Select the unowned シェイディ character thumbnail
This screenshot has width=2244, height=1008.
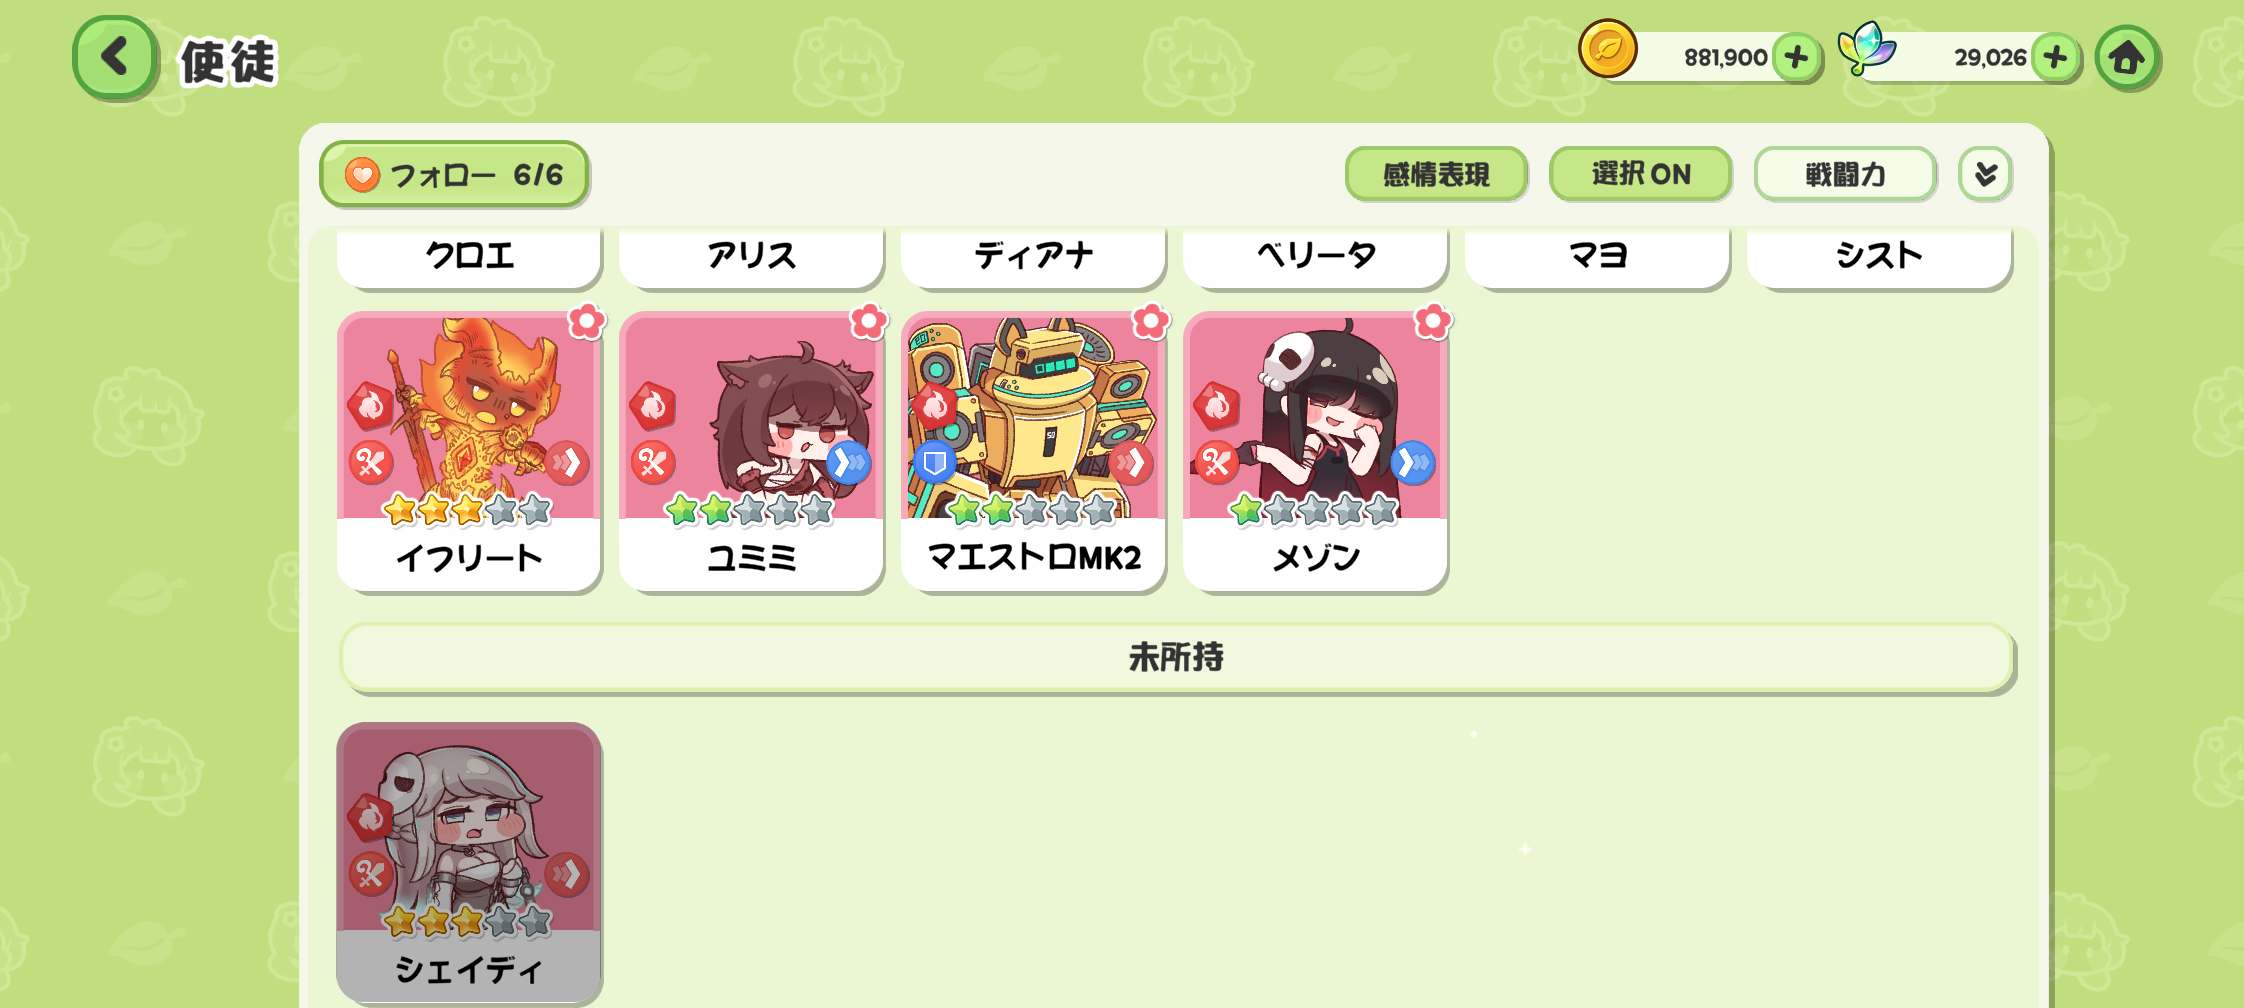click(469, 862)
